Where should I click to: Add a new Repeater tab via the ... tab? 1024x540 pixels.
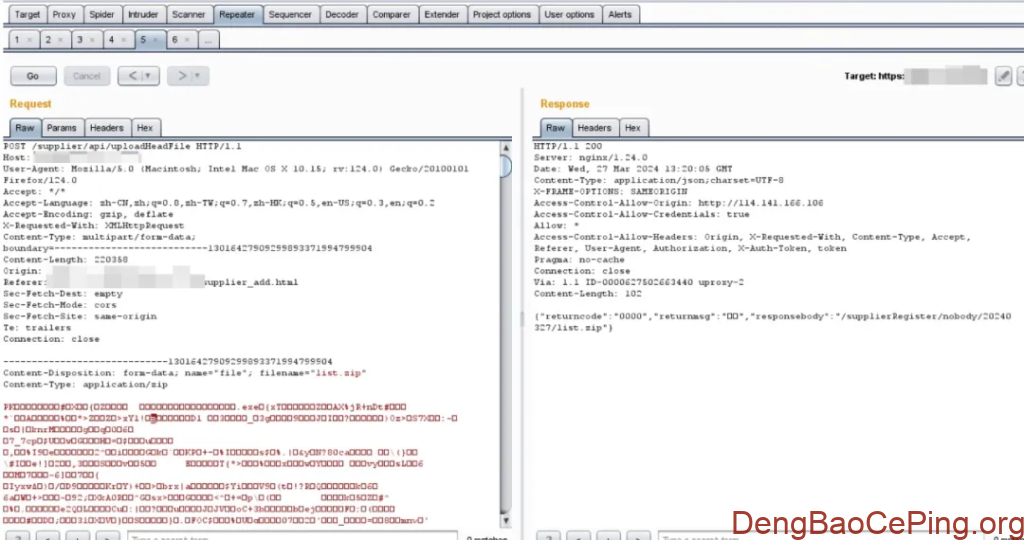208,40
